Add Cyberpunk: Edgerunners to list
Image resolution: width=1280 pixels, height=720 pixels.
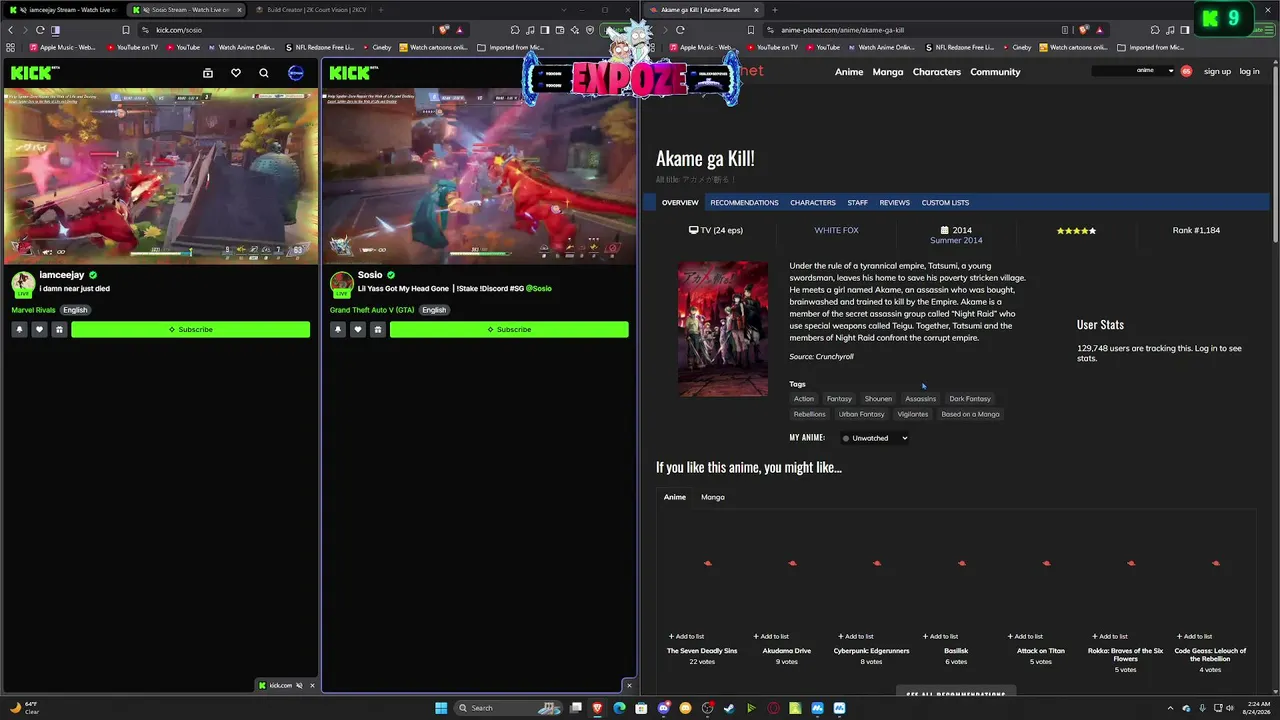coord(856,636)
